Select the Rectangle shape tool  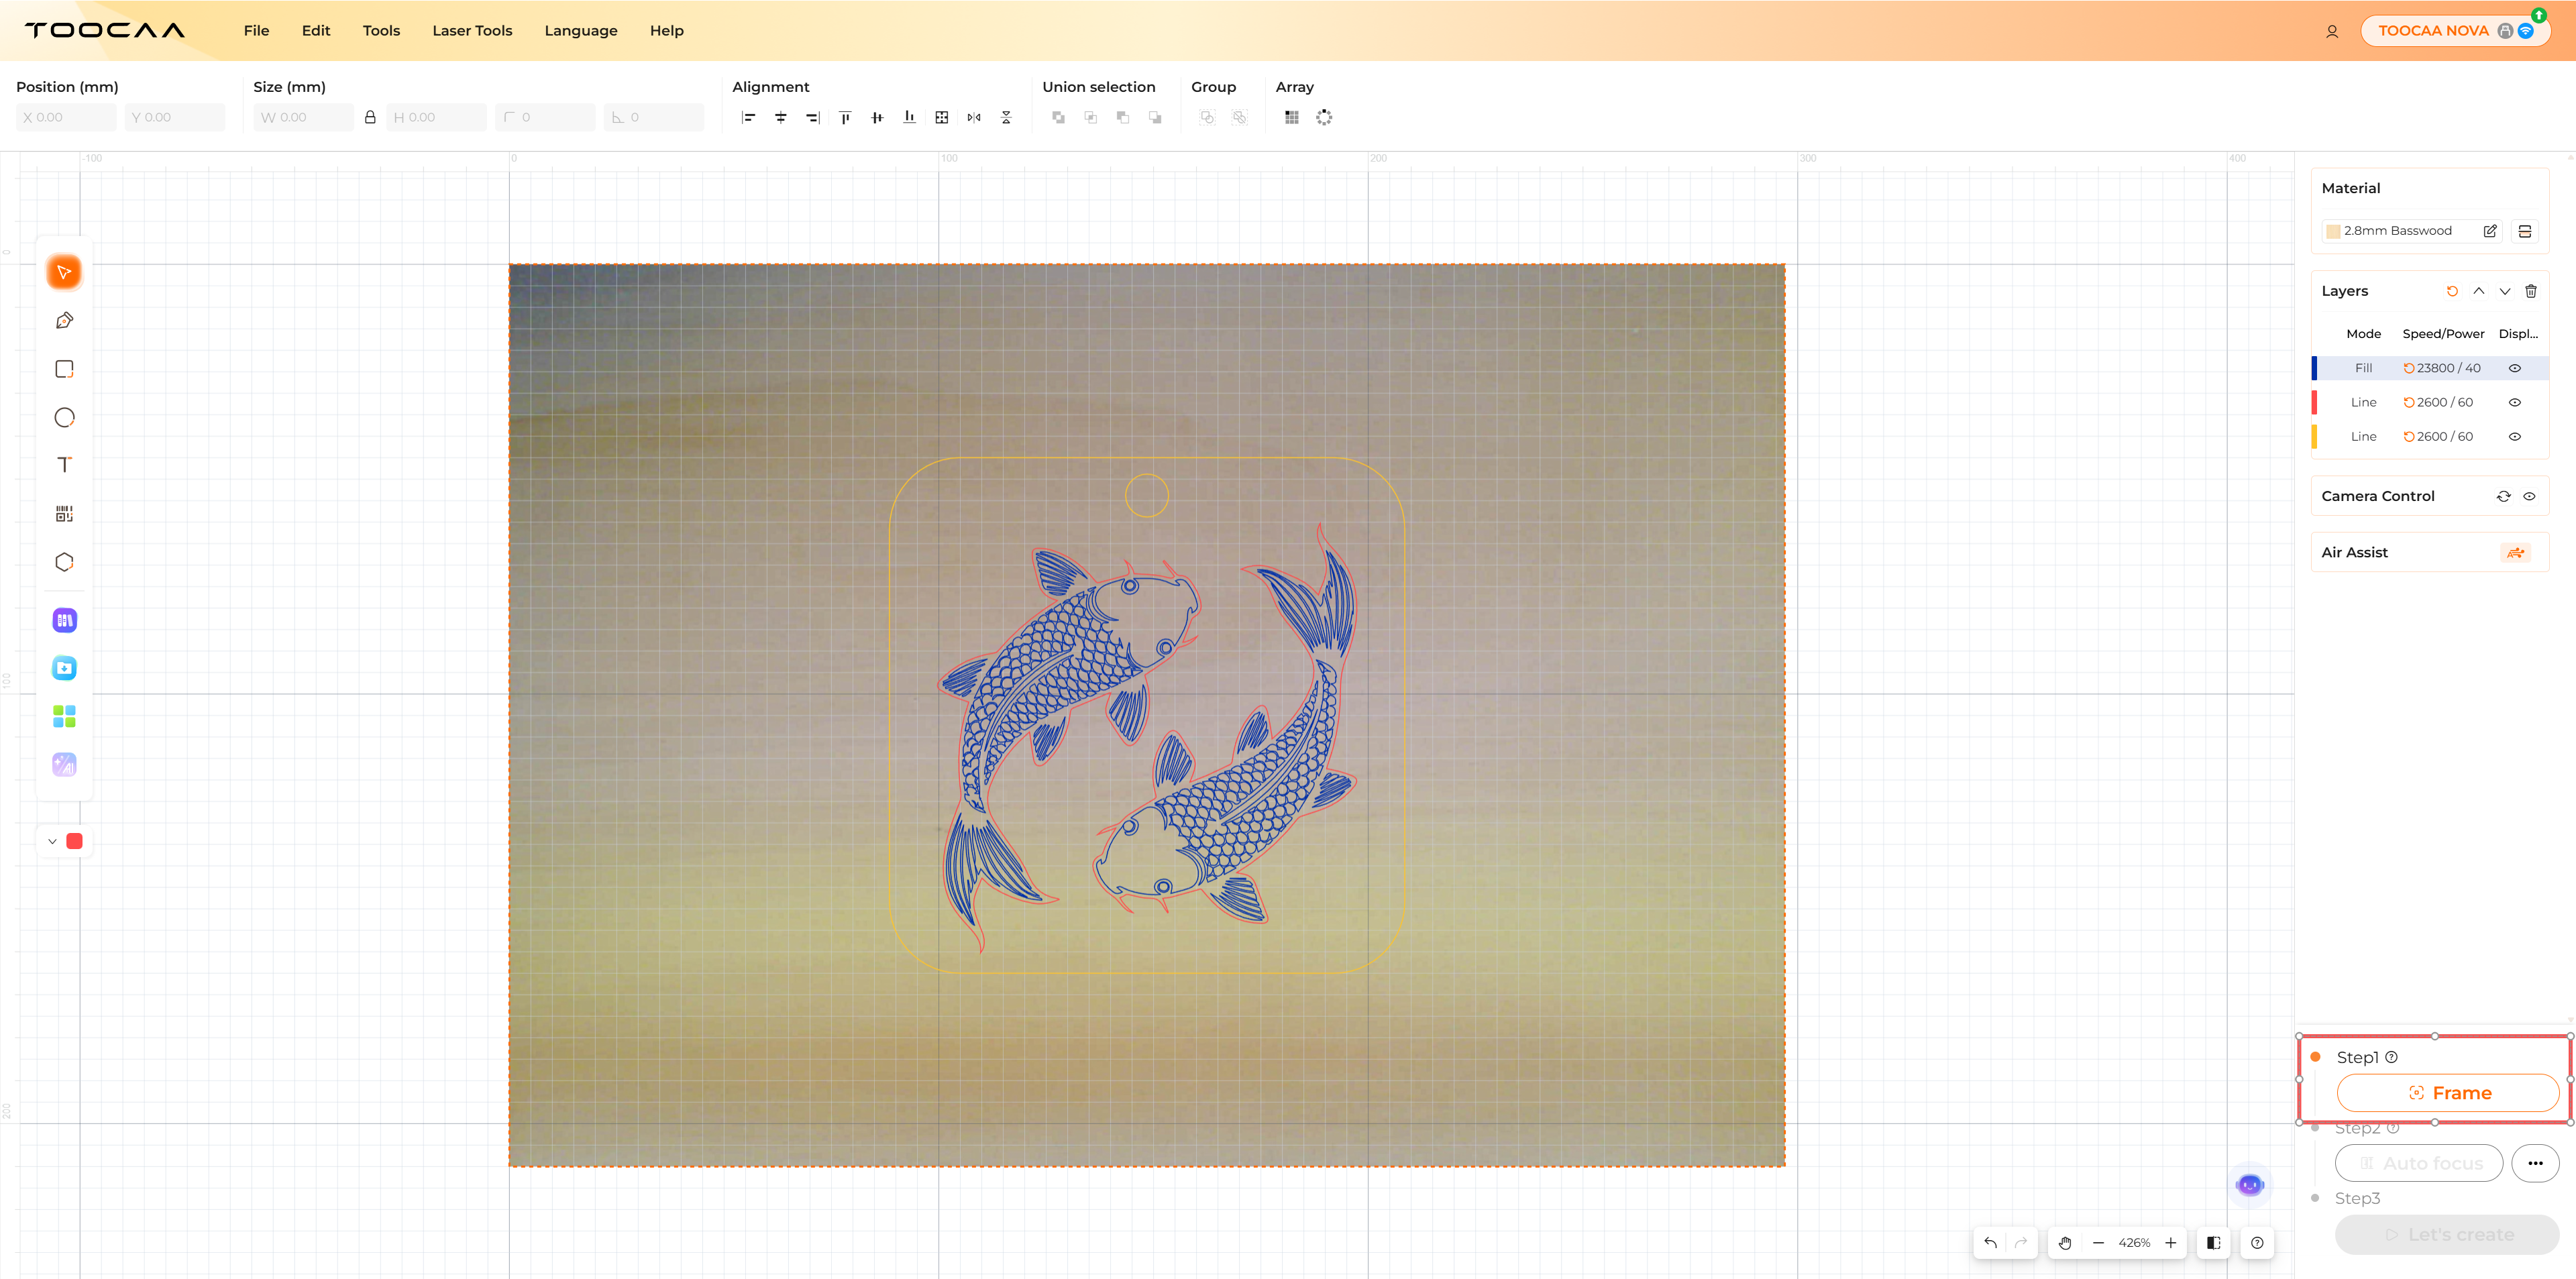64,369
